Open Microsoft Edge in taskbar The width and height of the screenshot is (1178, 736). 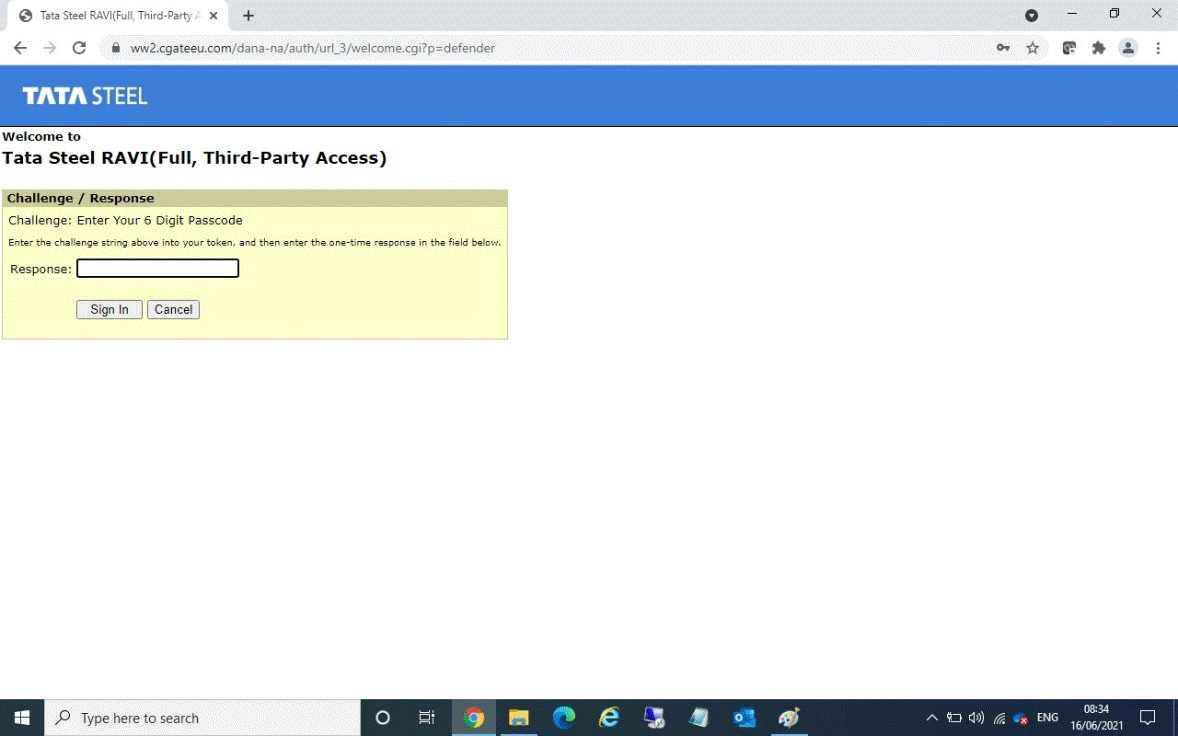[x=563, y=718]
